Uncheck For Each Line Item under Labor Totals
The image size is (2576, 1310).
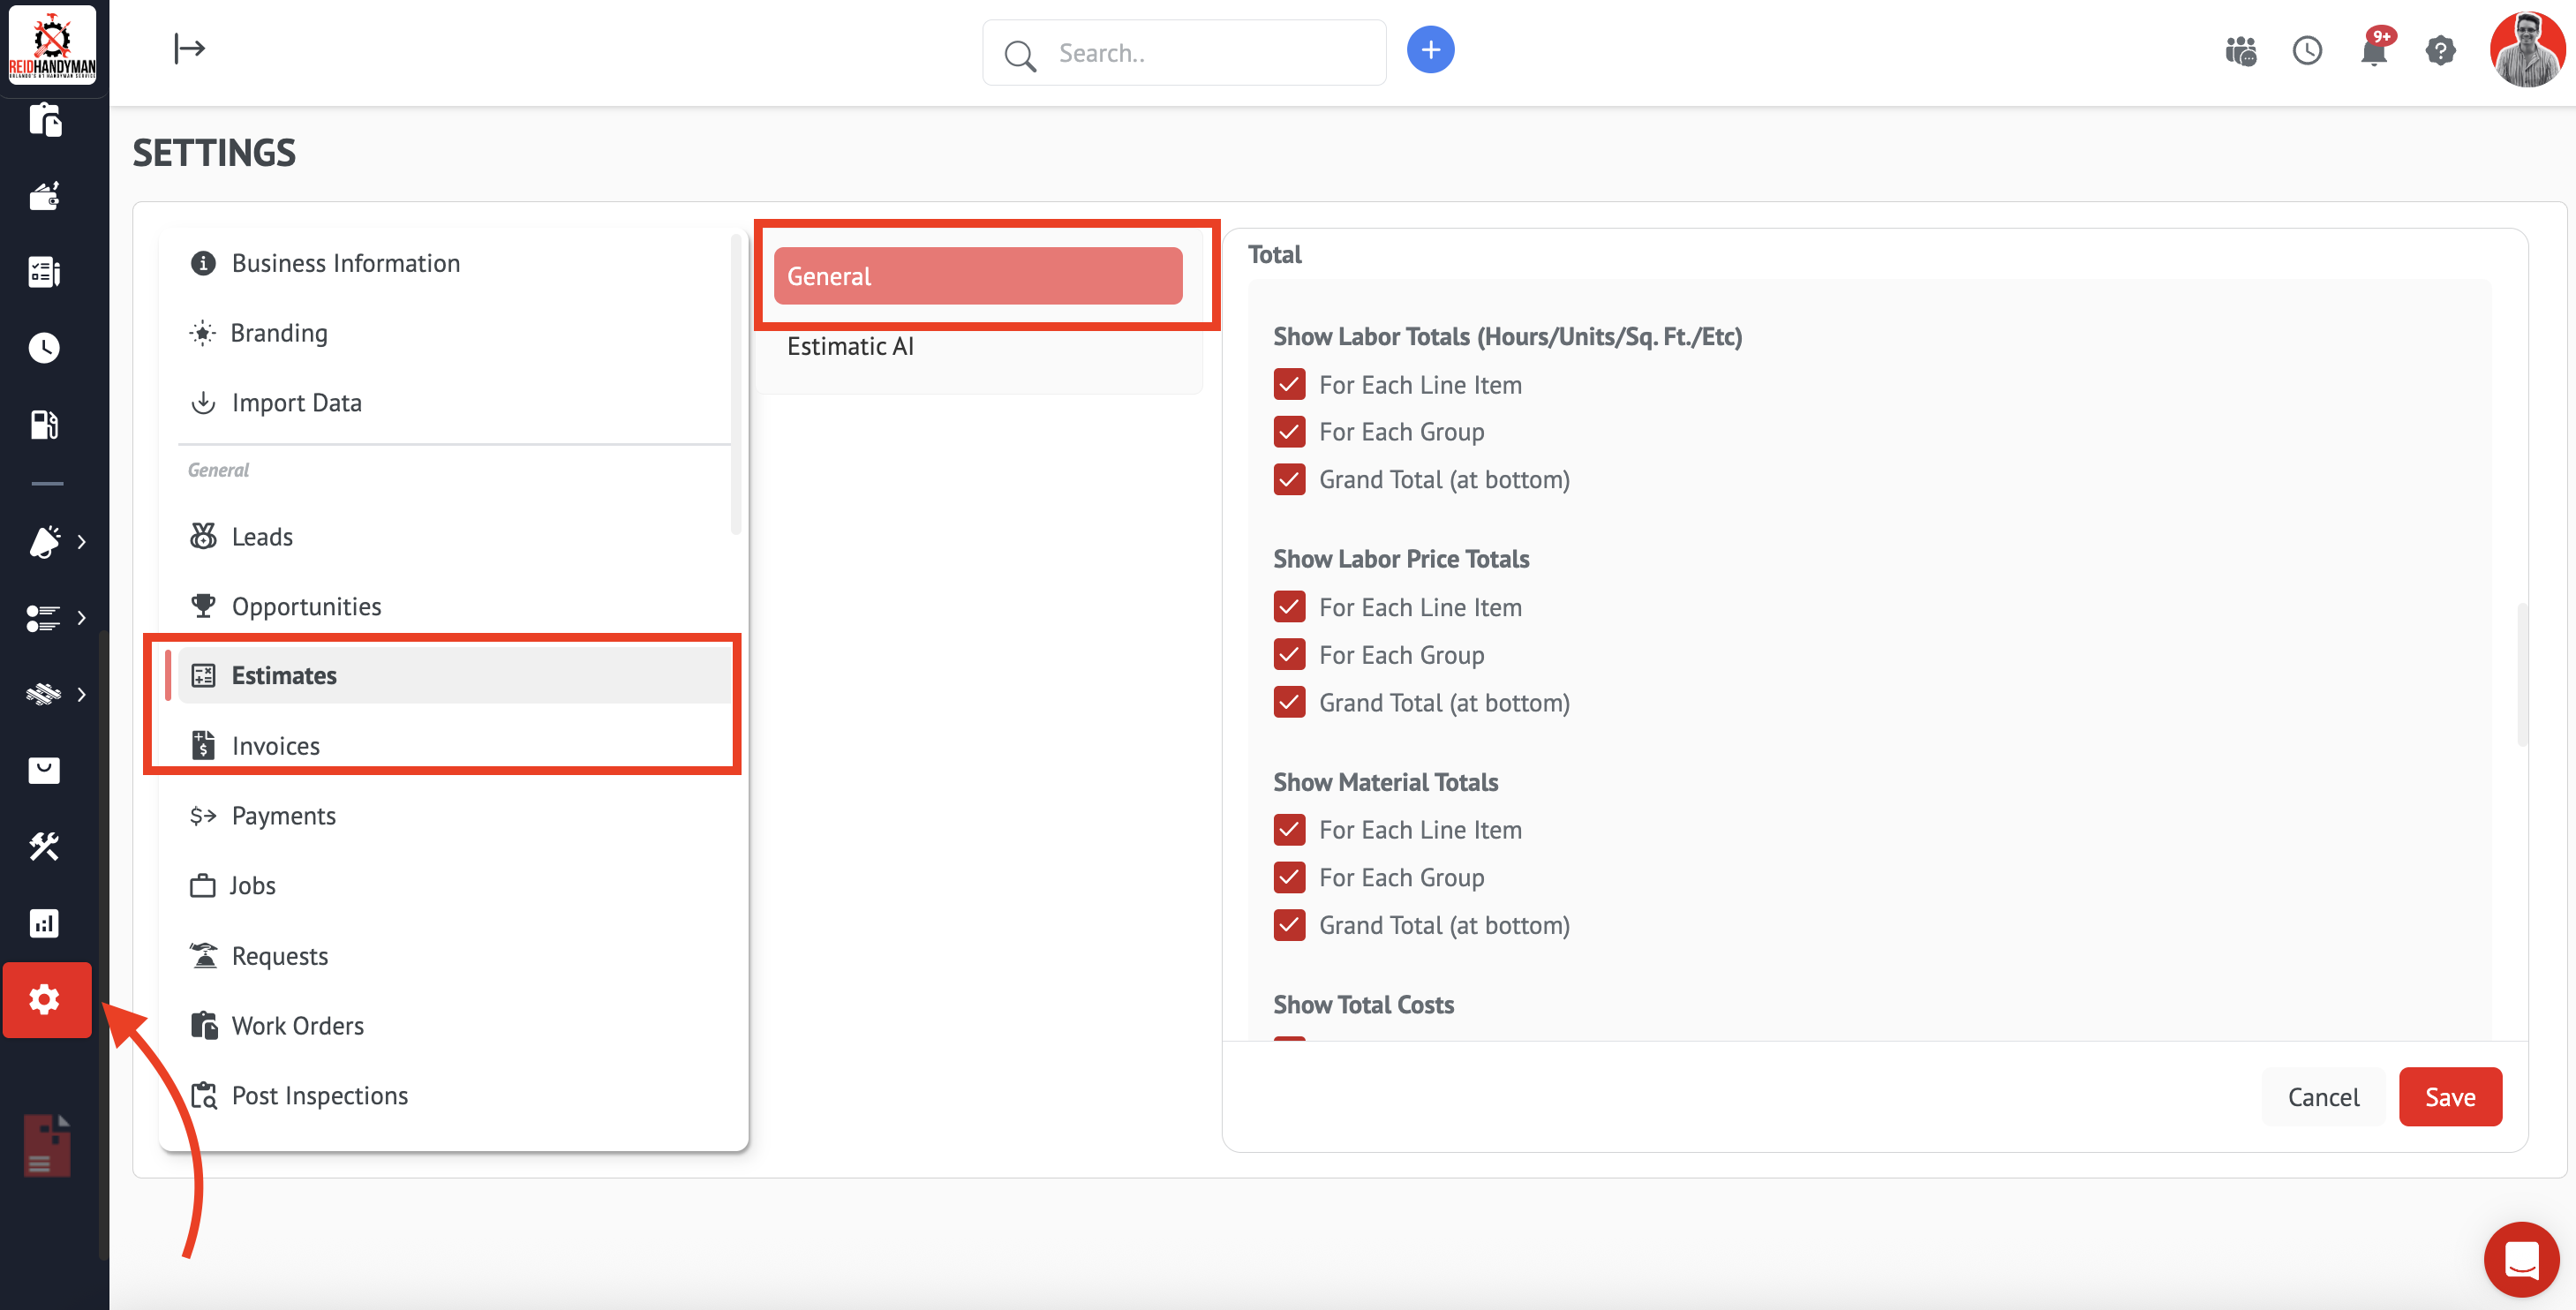[x=1289, y=384]
